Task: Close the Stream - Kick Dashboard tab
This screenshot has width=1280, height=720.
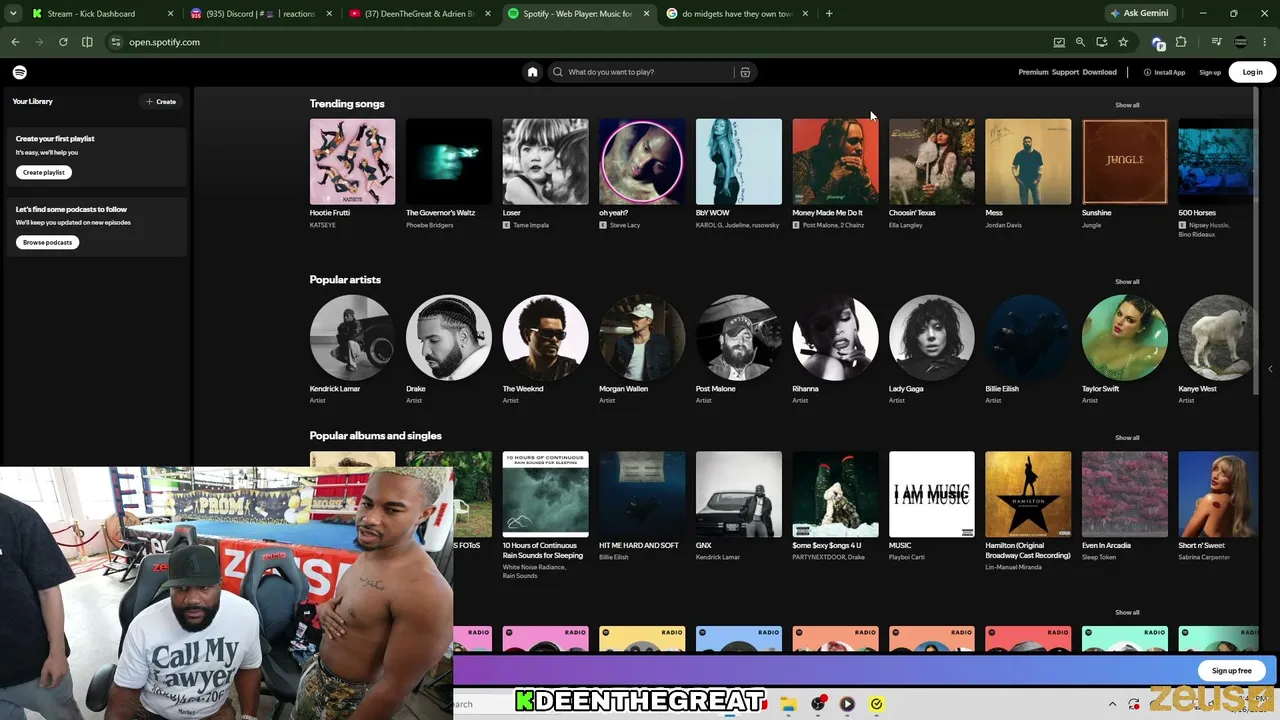Action: coord(170,14)
